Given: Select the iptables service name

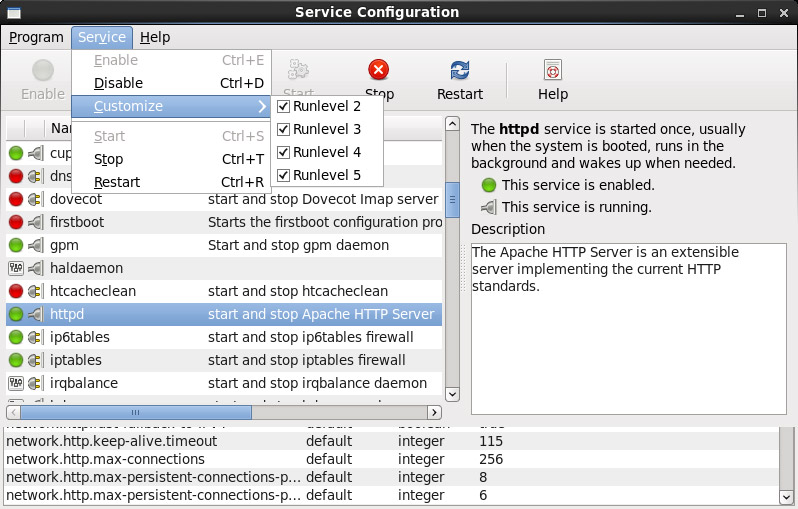Looking at the screenshot, I should (x=76, y=360).
